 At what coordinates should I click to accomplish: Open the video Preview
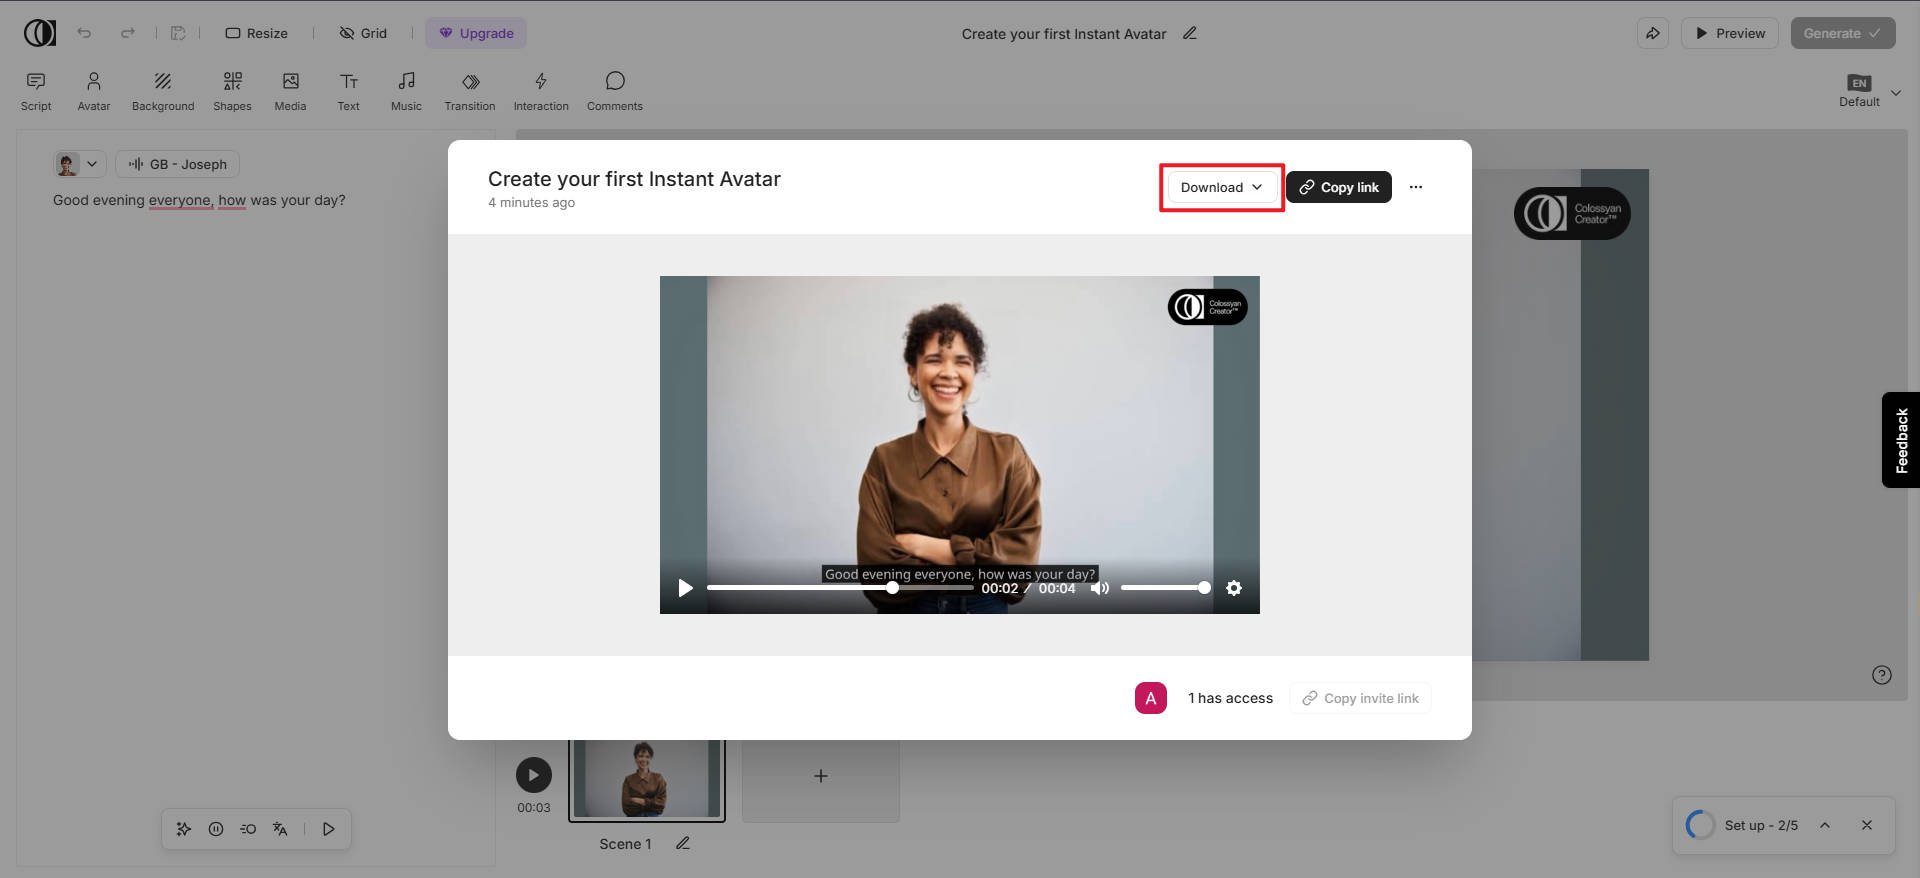coord(1730,33)
